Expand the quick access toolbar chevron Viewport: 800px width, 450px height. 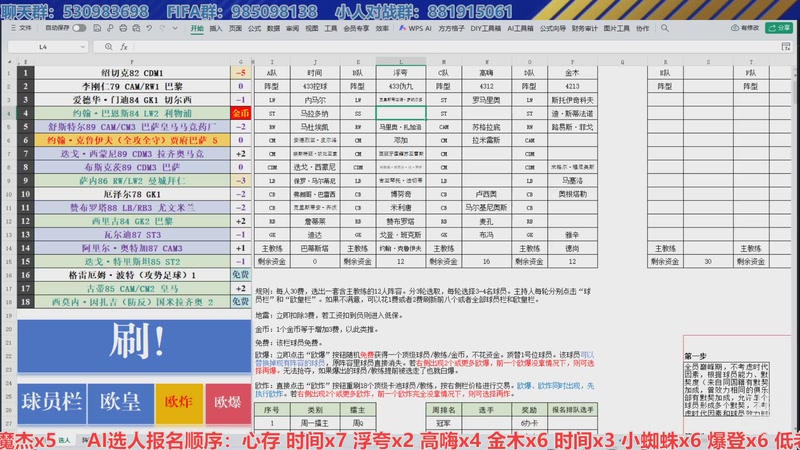(175, 28)
